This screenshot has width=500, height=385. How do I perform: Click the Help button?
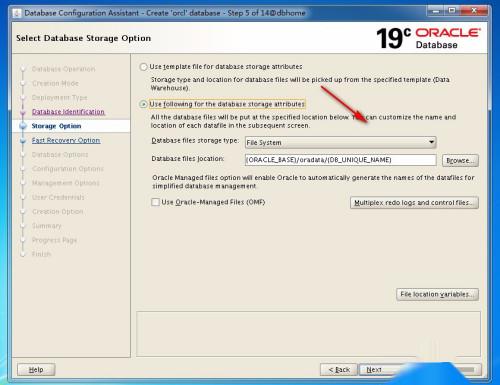36,370
